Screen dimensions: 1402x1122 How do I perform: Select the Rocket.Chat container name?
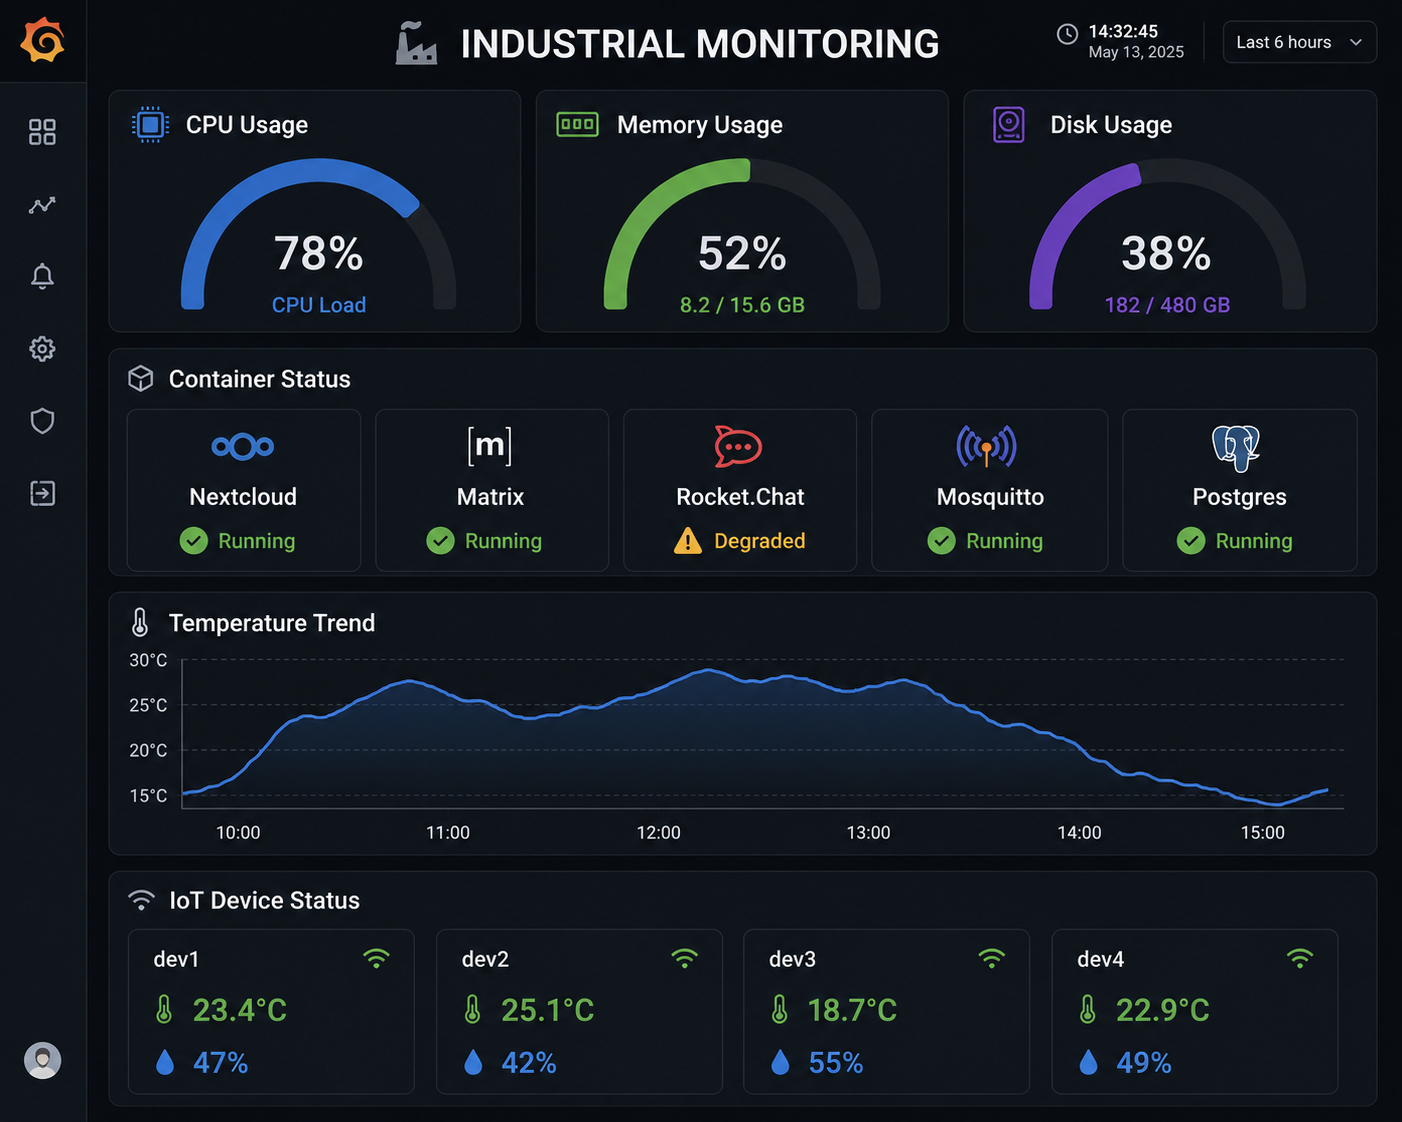pos(740,497)
